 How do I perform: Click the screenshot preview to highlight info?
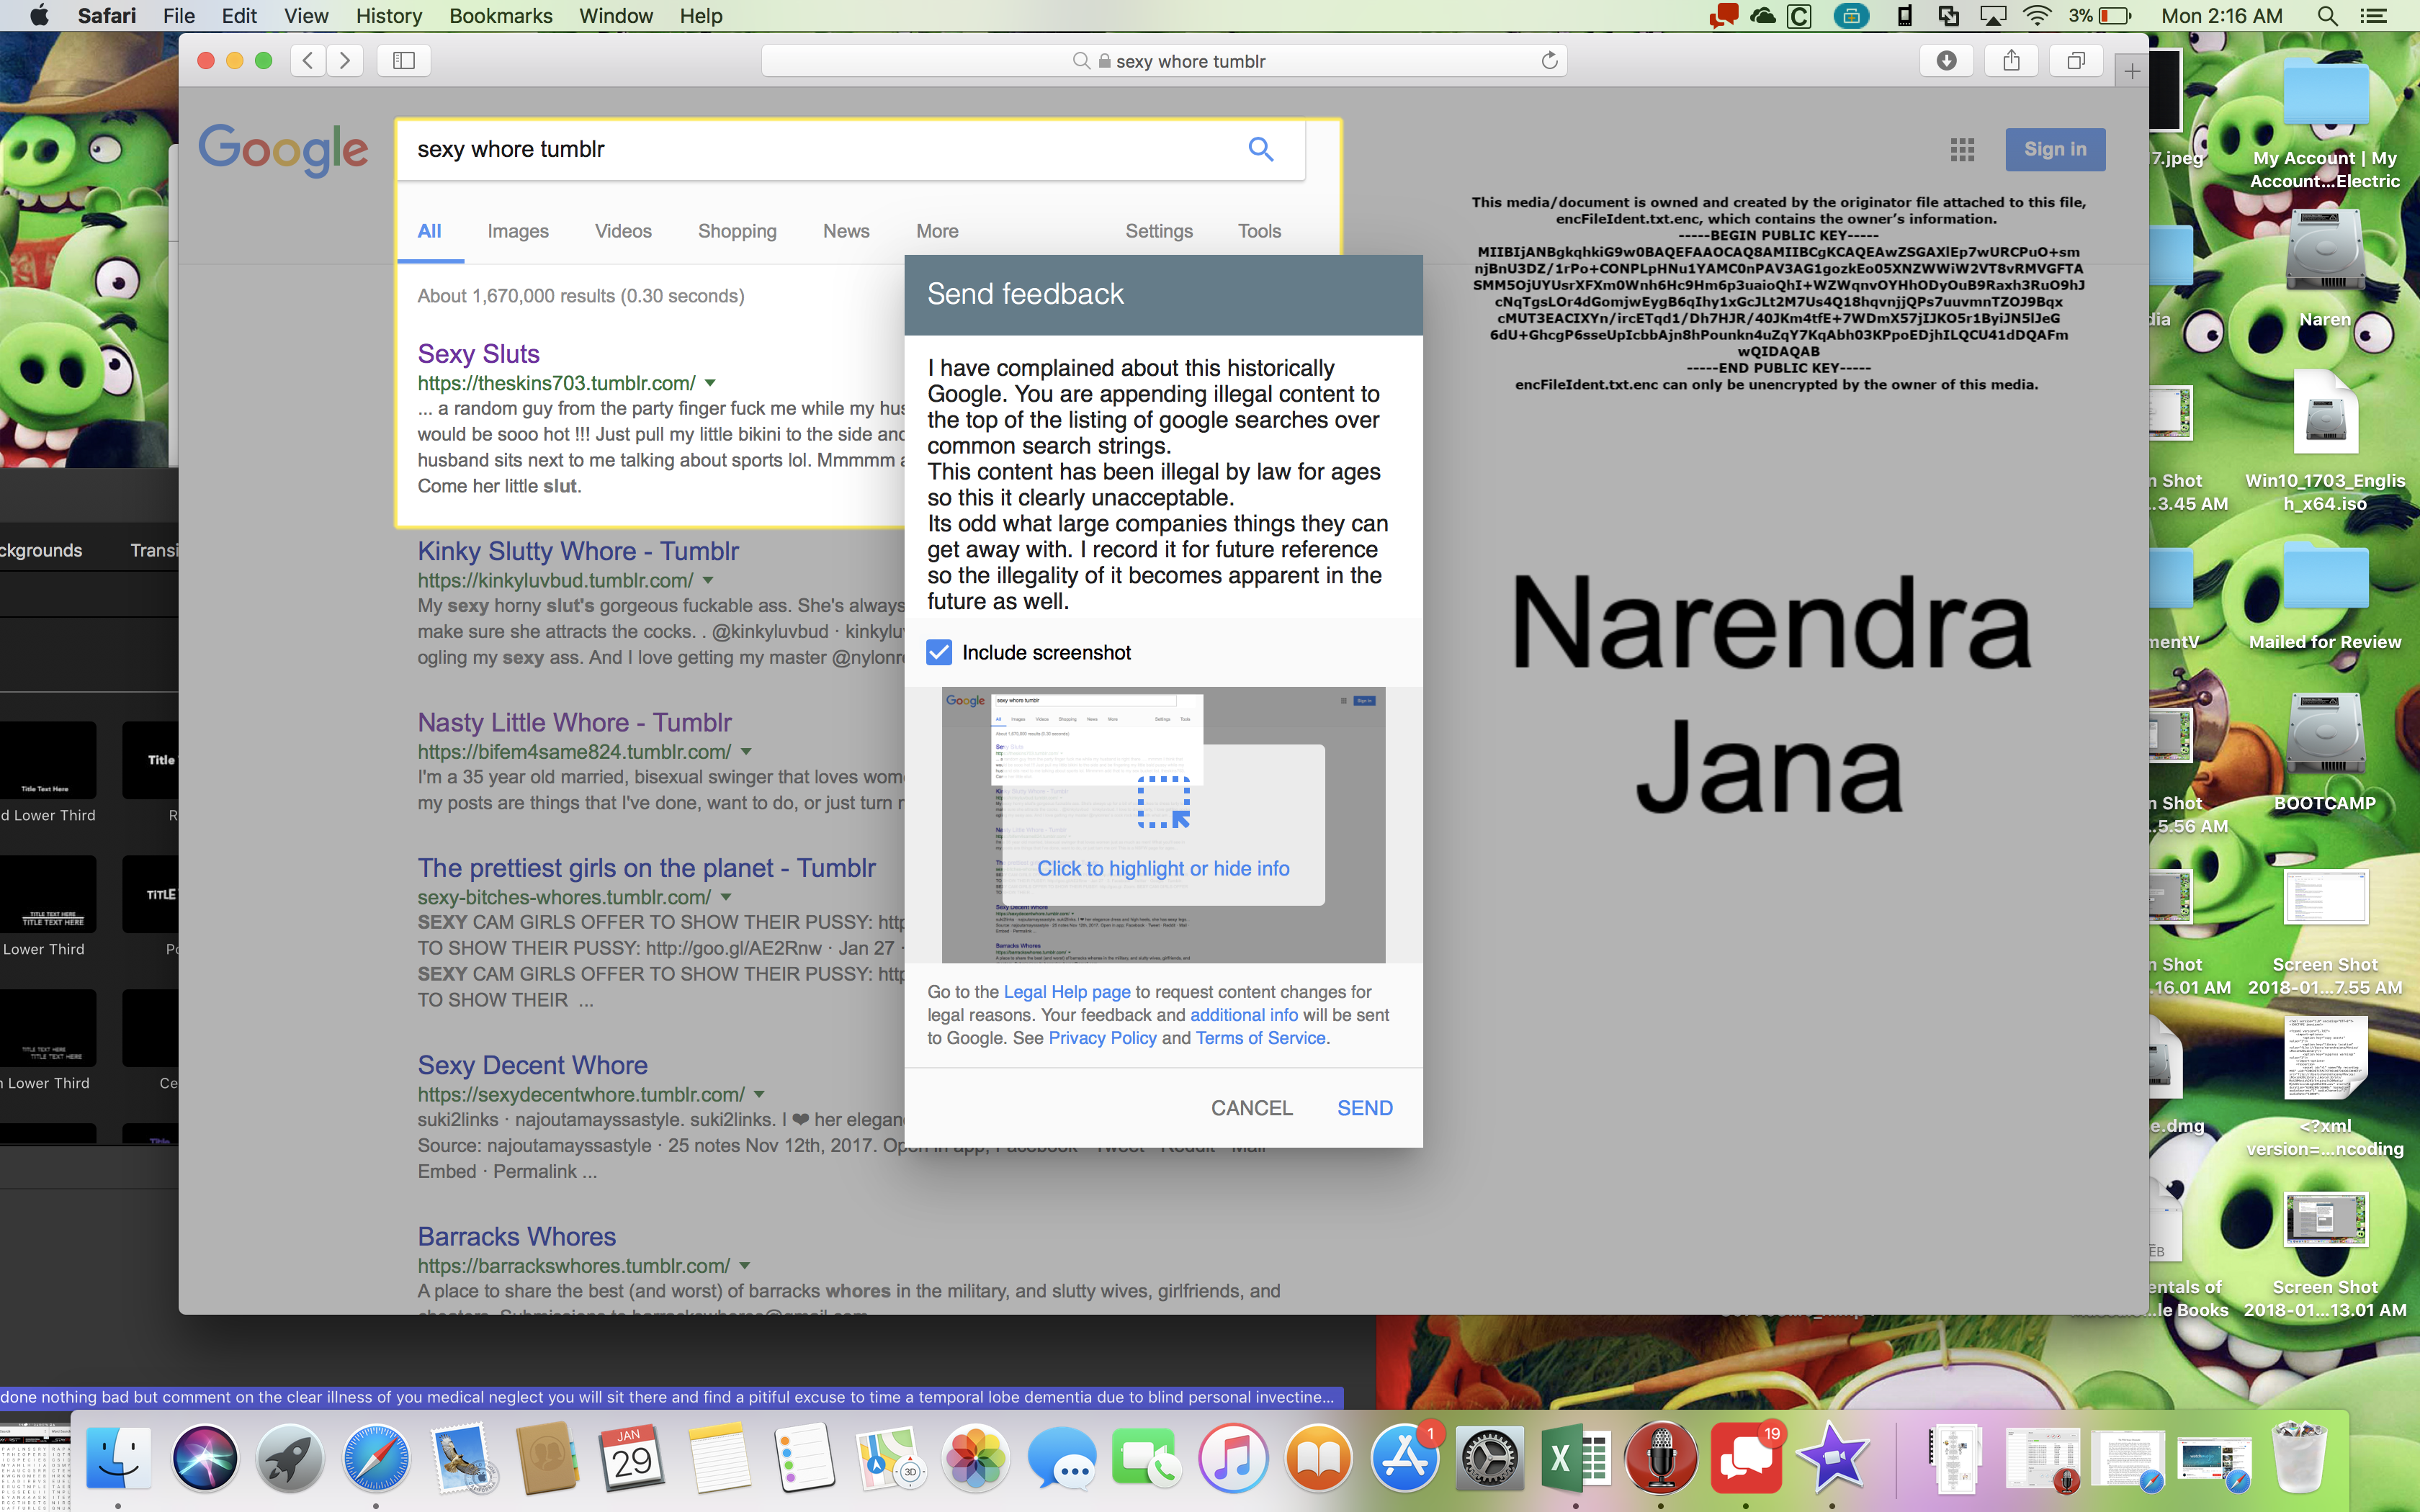coord(1162,868)
